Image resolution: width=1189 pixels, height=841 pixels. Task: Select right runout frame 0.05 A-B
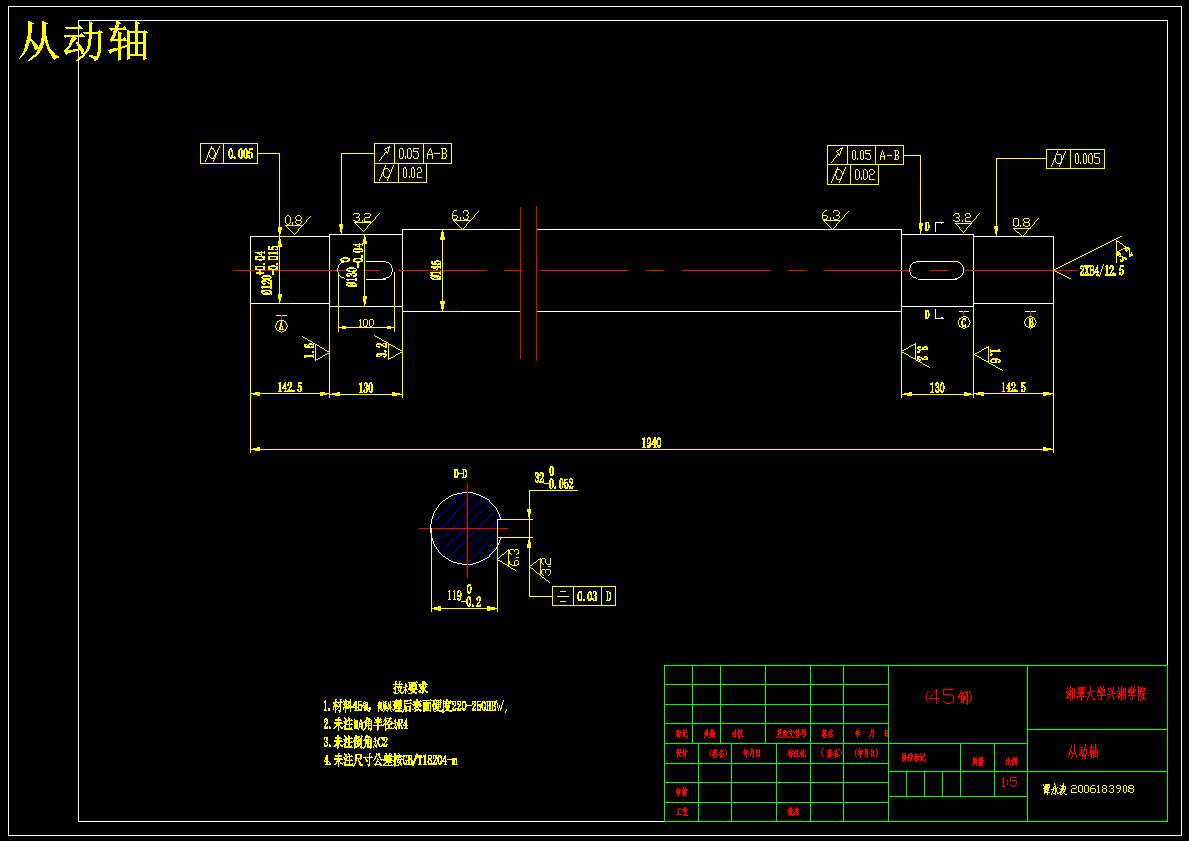coord(865,155)
